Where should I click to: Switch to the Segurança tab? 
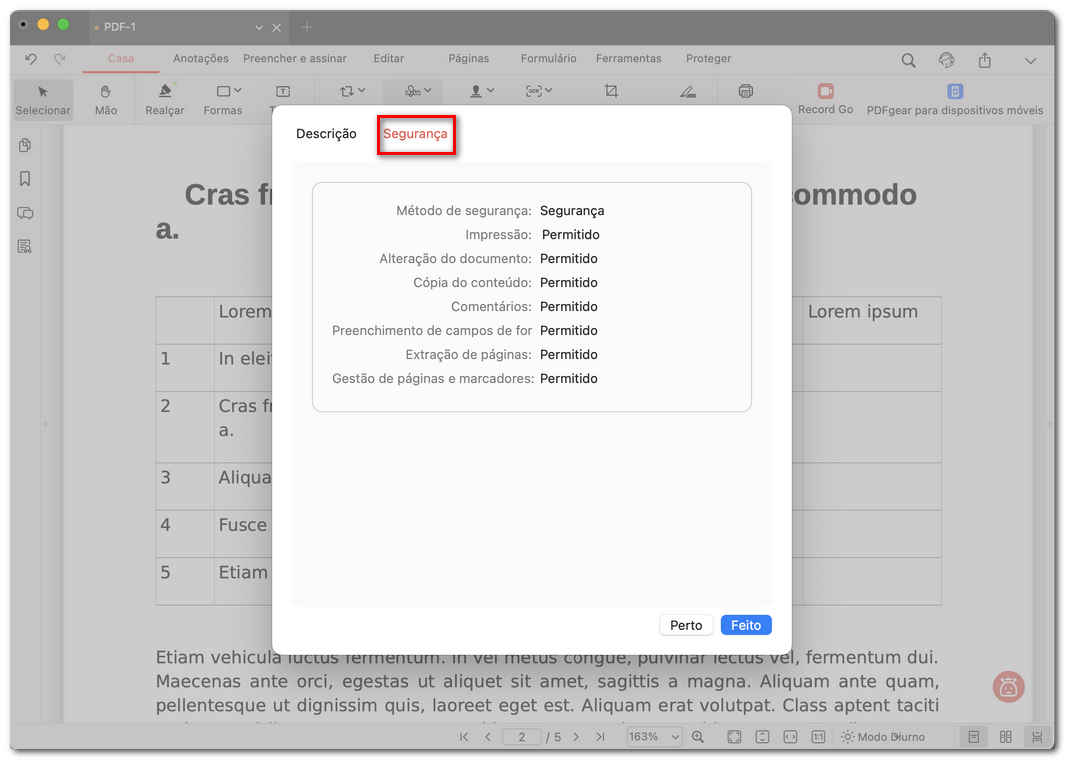coord(416,133)
